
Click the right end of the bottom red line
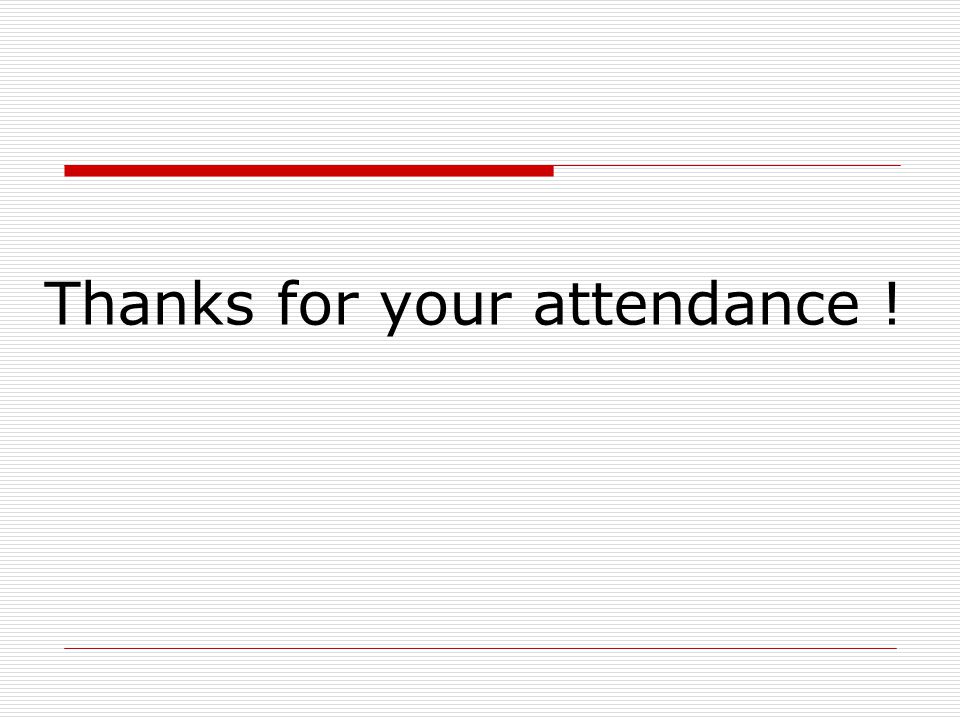pyautogui.click(x=894, y=648)
